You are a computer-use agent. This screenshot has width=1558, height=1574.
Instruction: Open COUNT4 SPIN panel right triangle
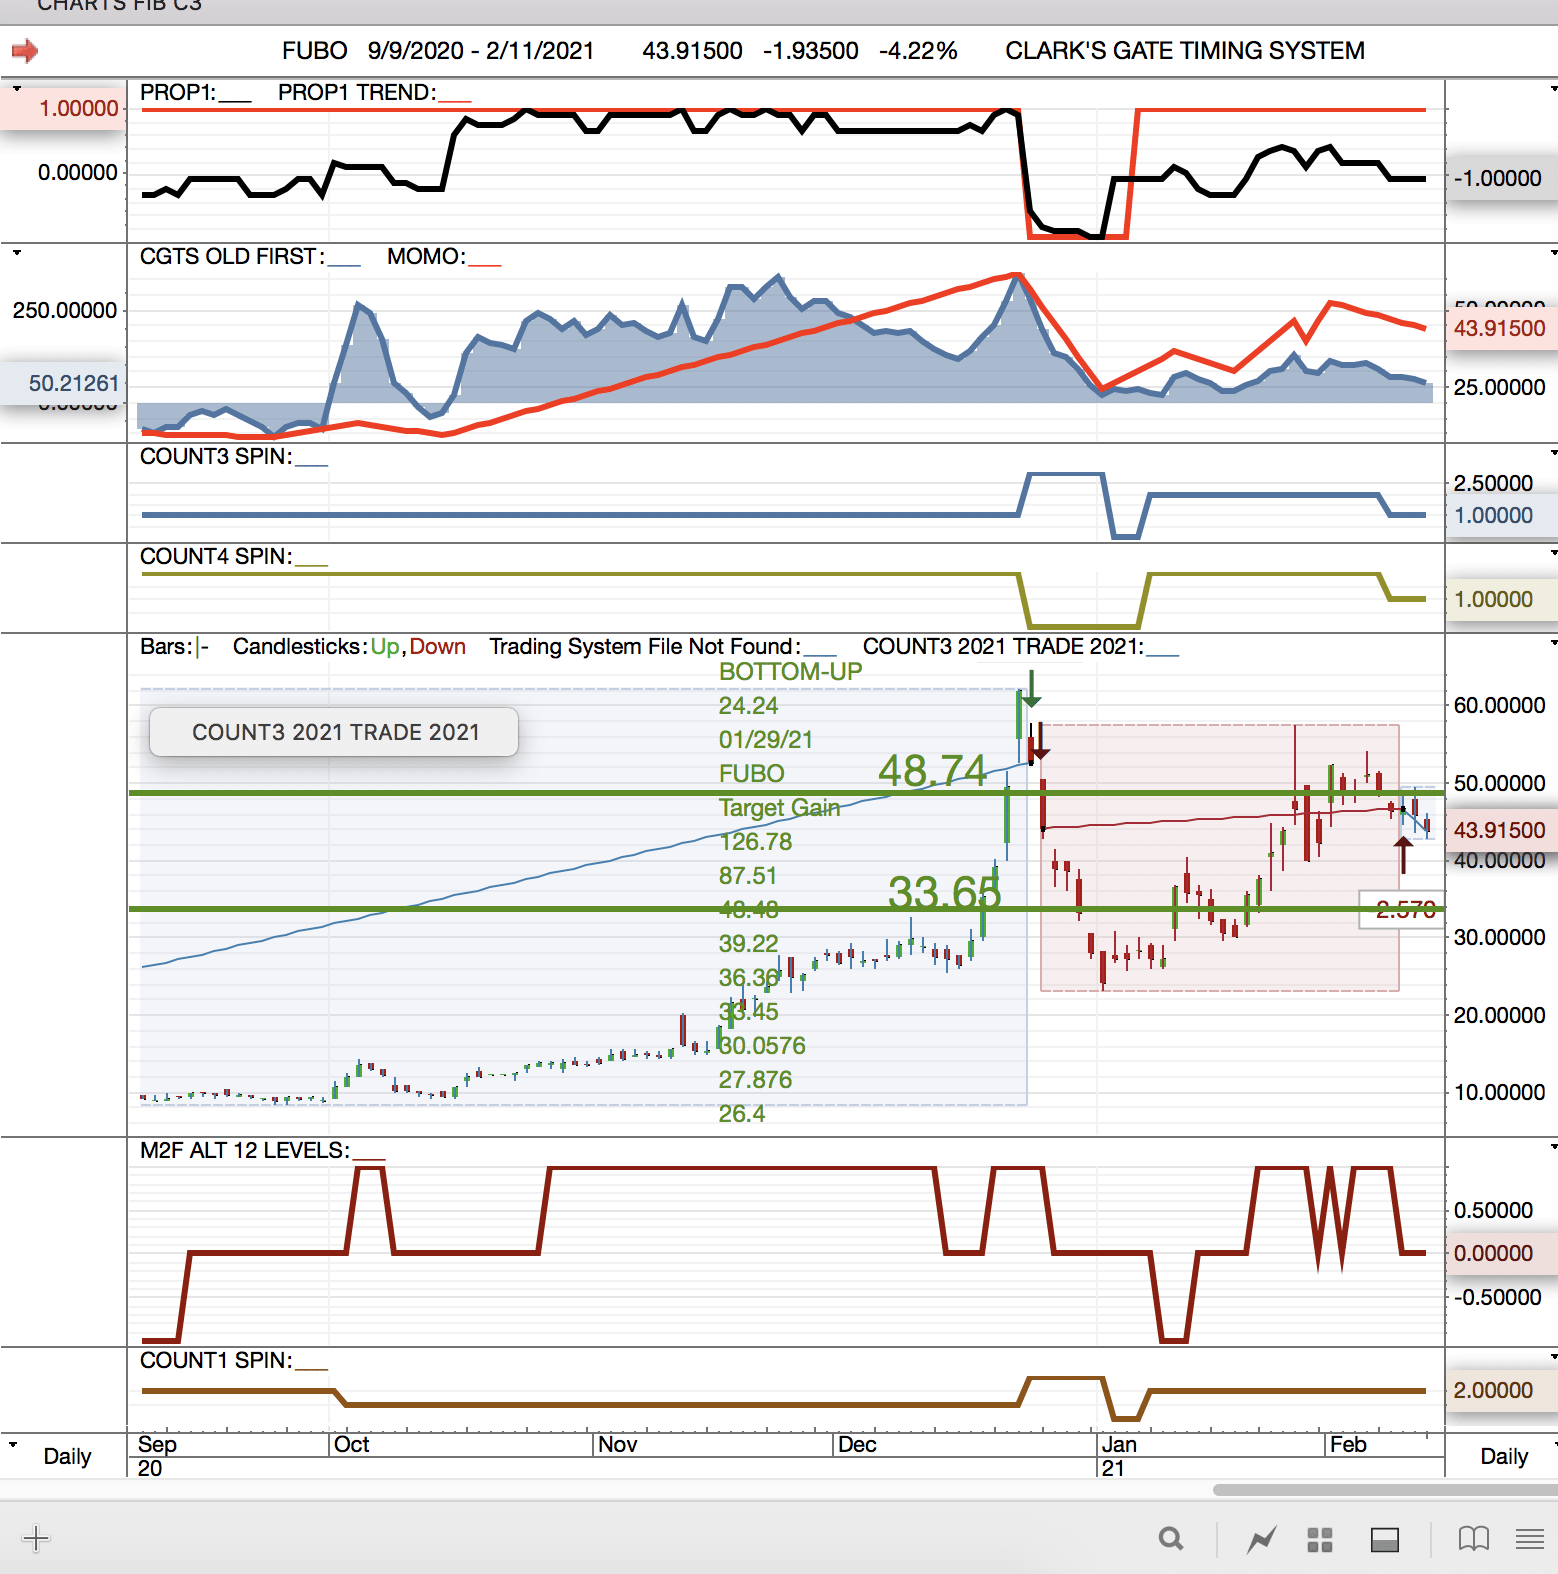[x=1553, y=552]
